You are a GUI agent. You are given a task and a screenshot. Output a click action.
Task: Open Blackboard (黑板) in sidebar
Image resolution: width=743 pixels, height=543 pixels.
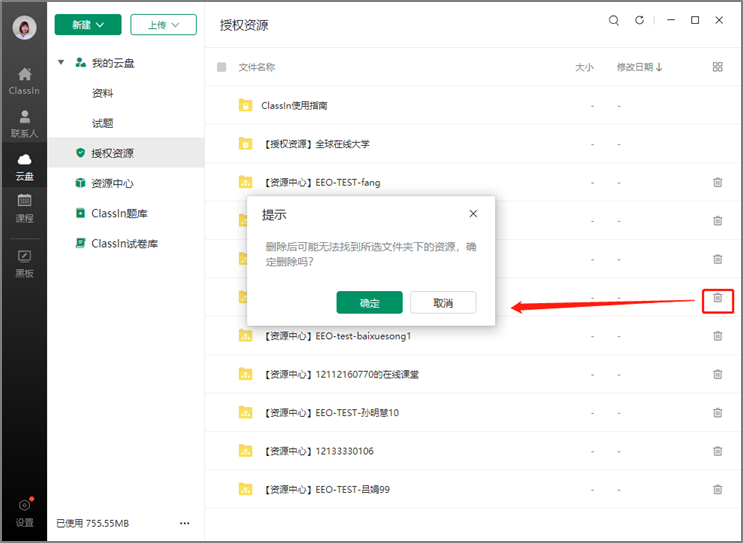click(24, 264)
